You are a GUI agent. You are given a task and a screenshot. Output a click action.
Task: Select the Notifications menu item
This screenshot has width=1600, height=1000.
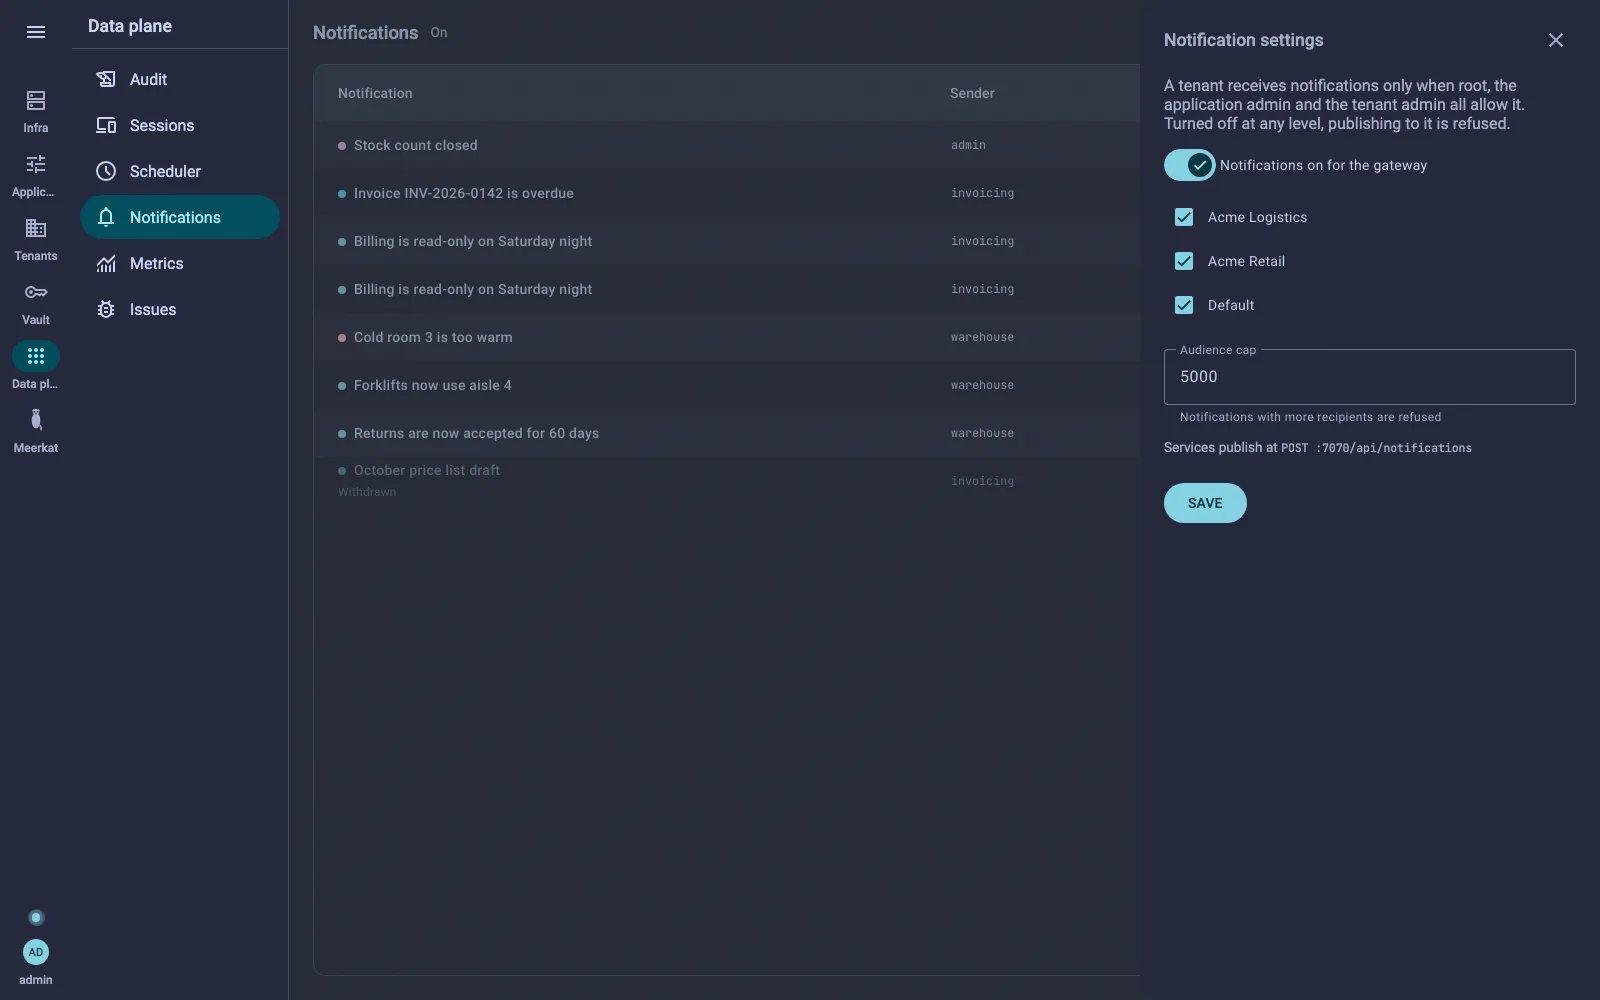[x=180, y=217]
